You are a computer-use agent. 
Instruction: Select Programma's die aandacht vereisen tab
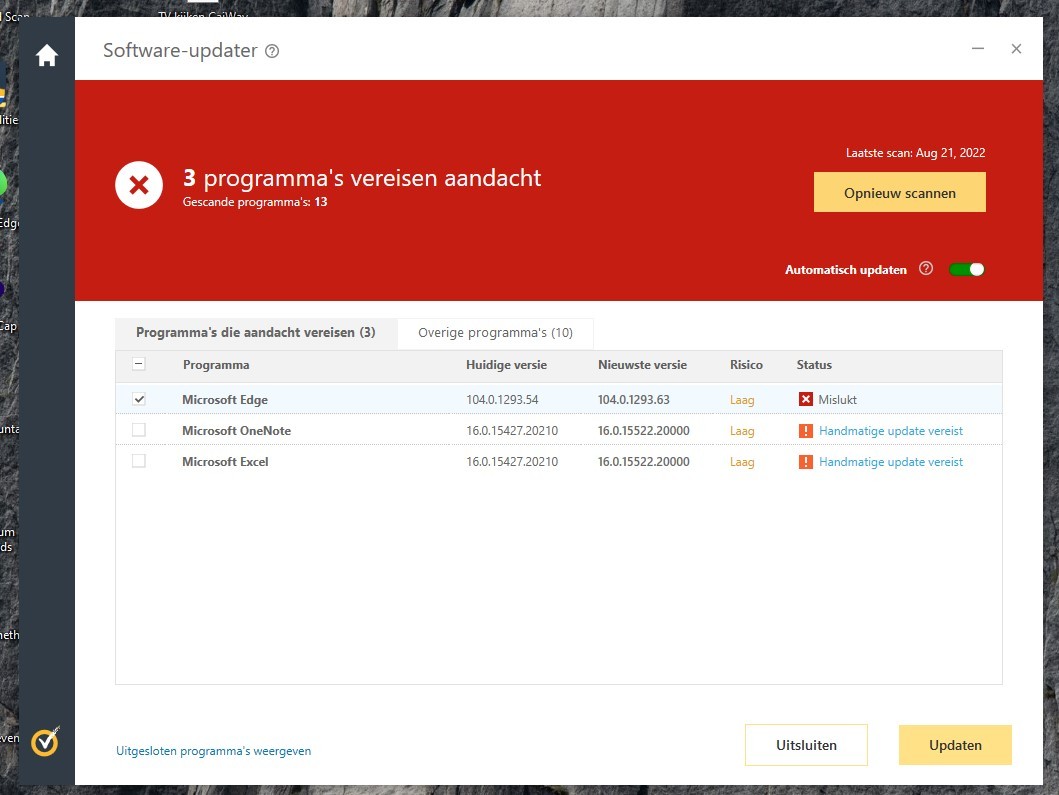tap(256, 333)
